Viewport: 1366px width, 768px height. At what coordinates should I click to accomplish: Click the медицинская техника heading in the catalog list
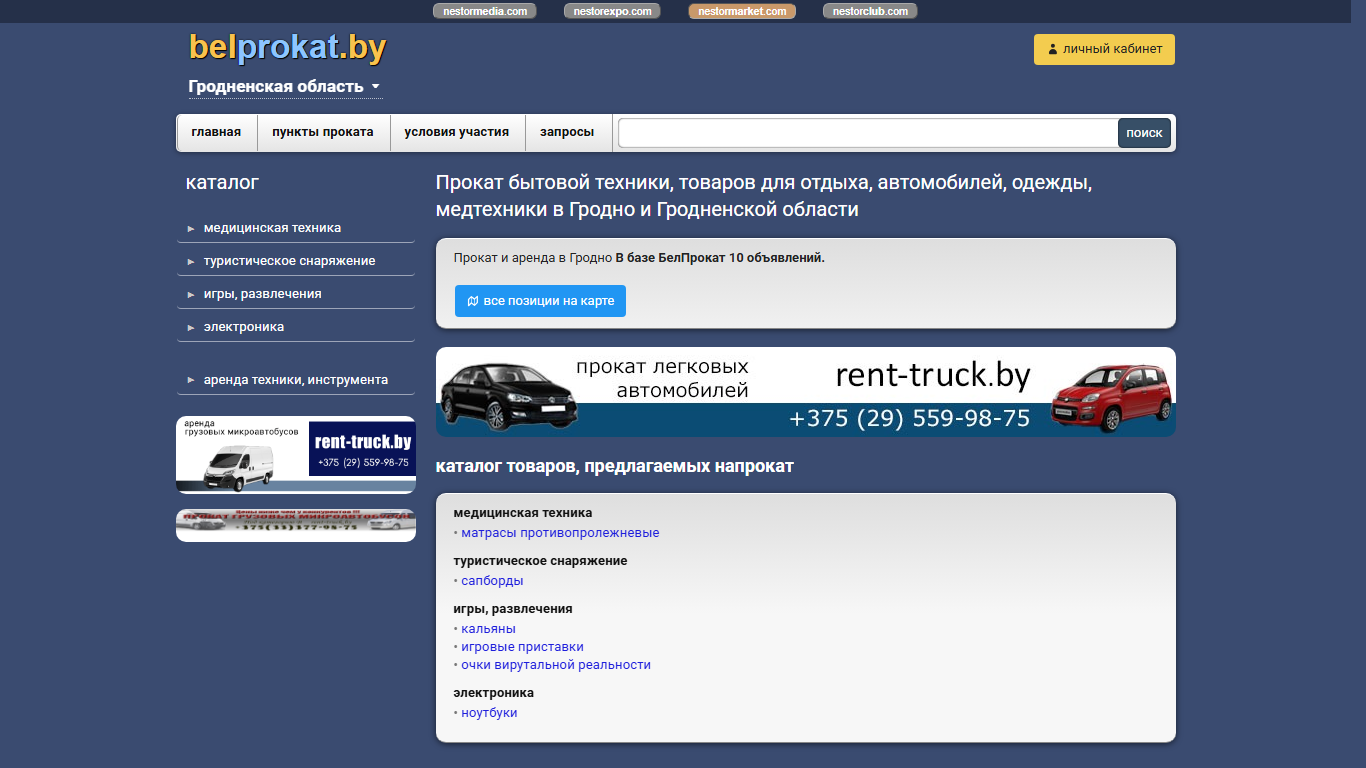tap(522, 513)
